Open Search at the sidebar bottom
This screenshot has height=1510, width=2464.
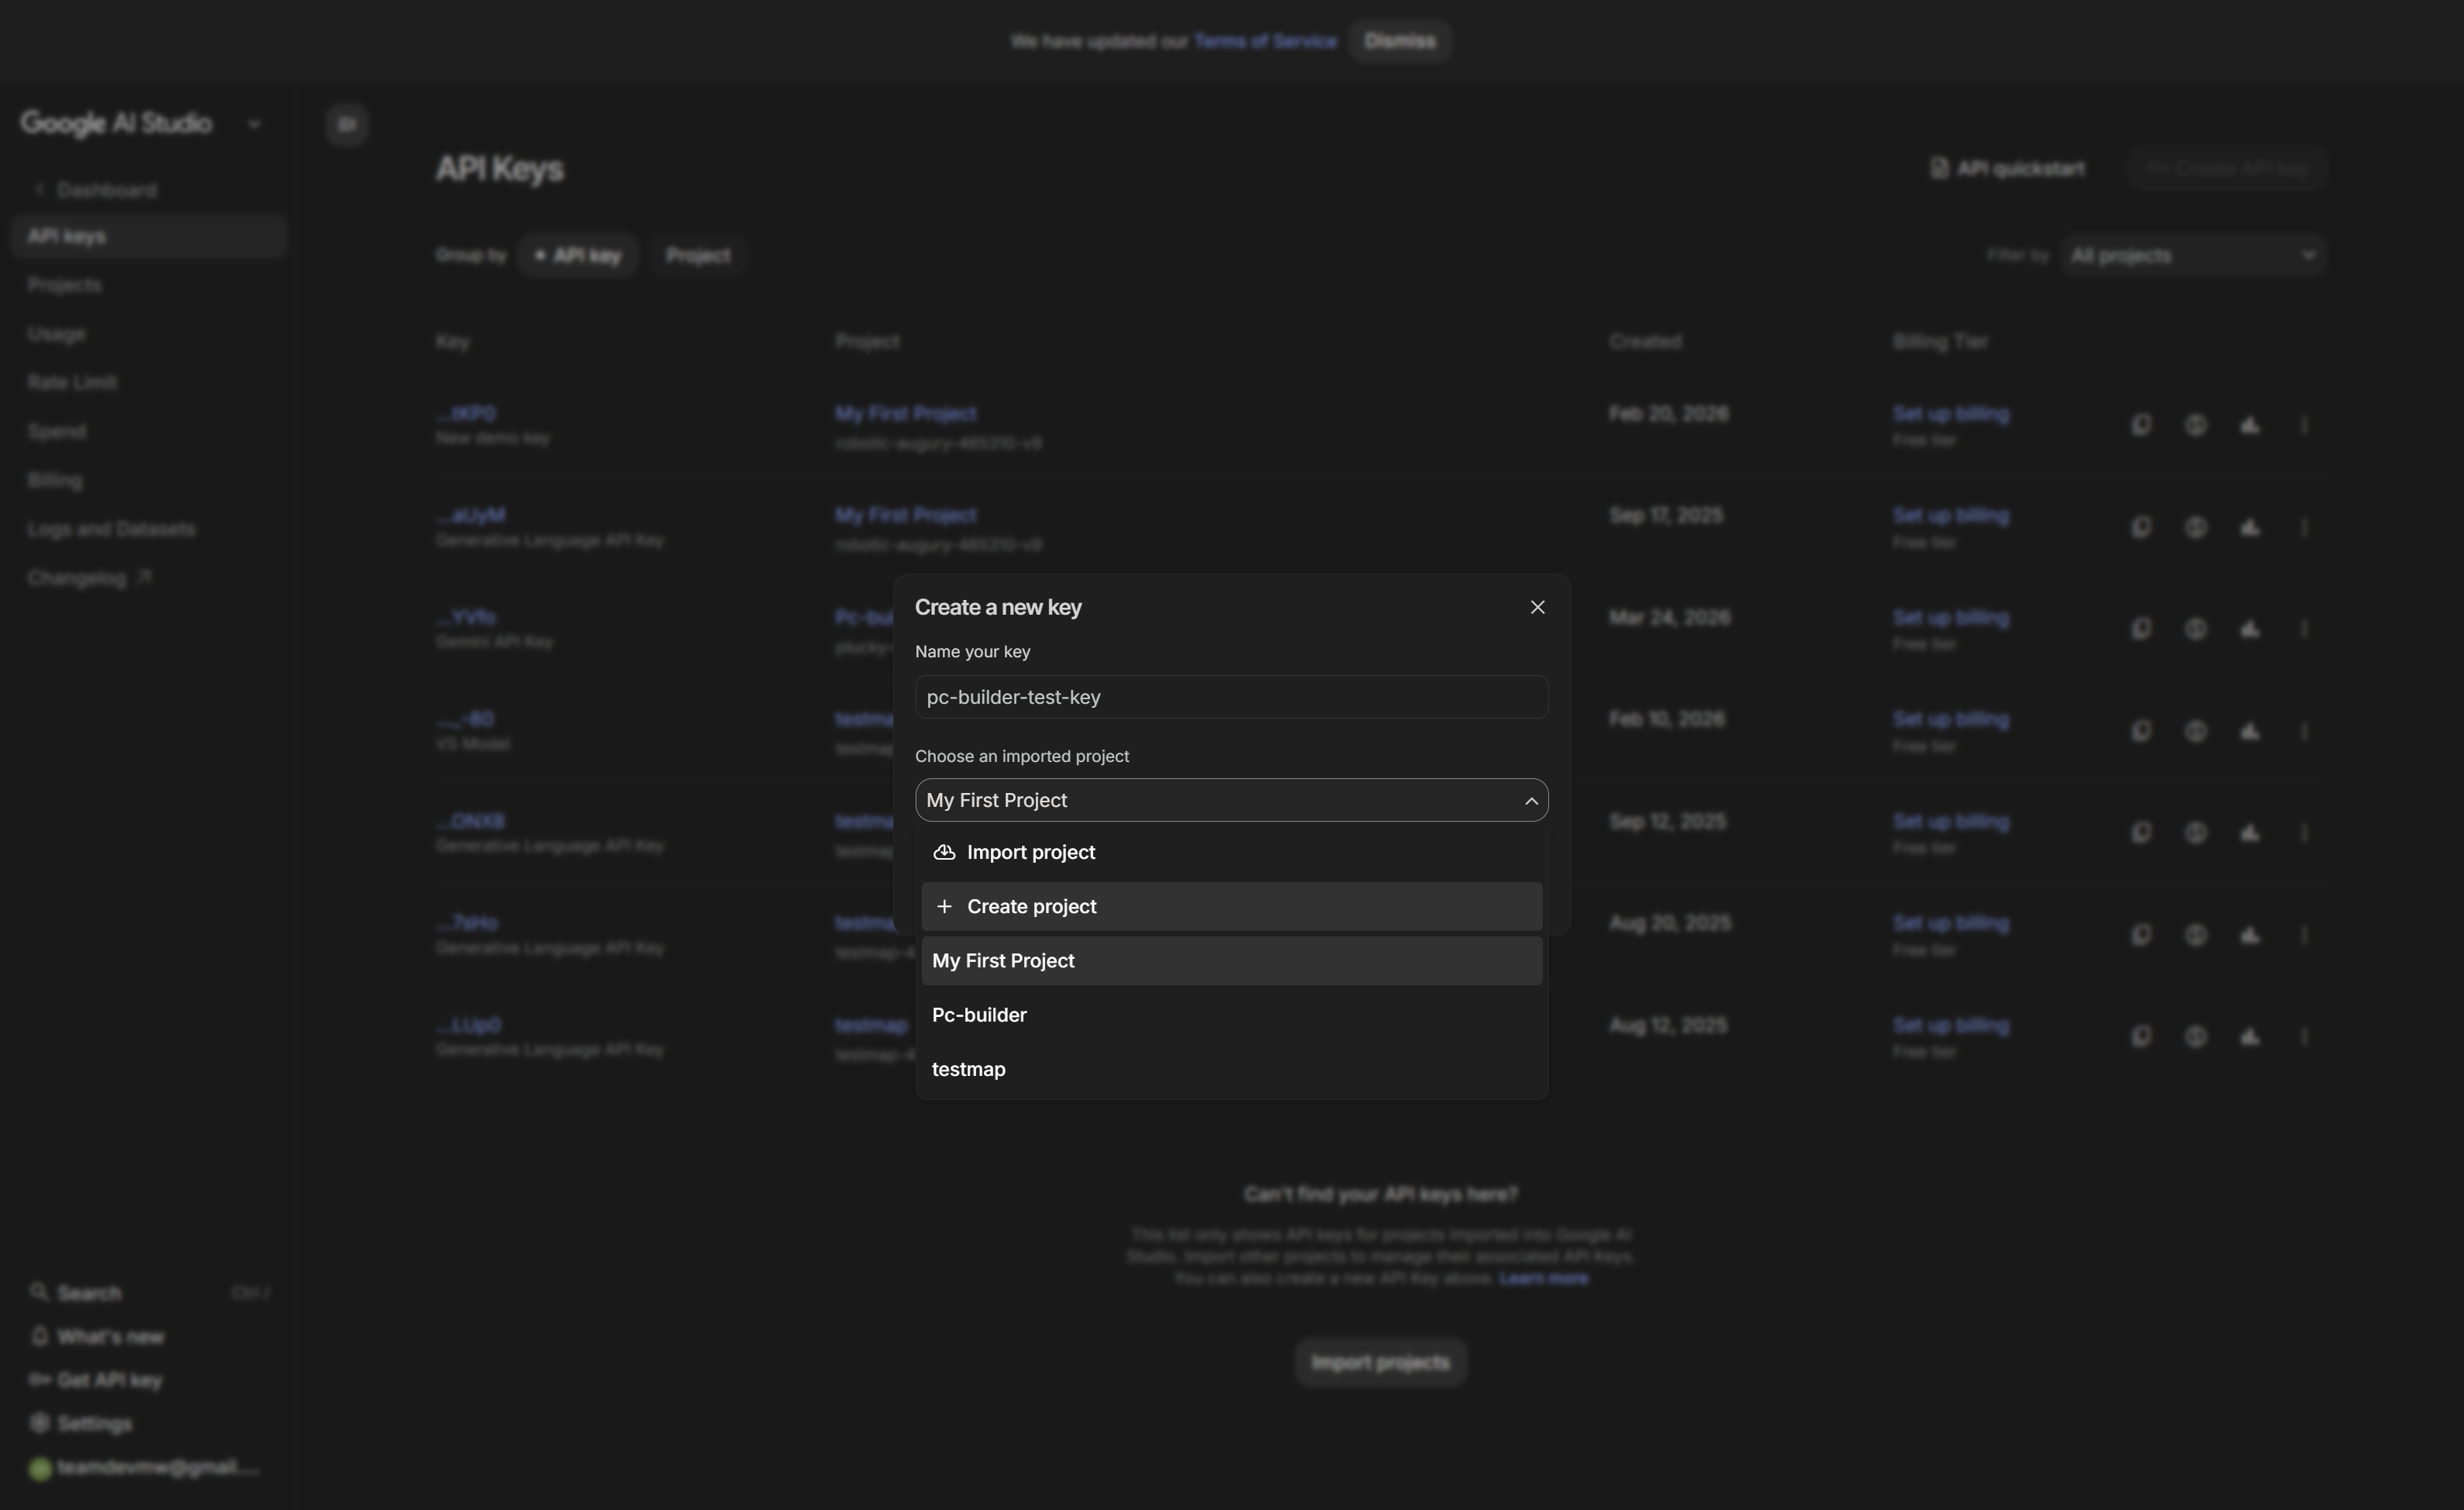click(x=149, y=1293)
